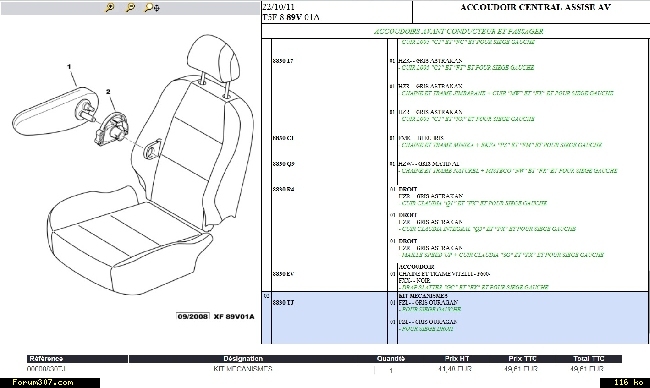Click the quantity value in the order row
The width and height of the screenshot is (650, 388).
click(x=390, y=370)
